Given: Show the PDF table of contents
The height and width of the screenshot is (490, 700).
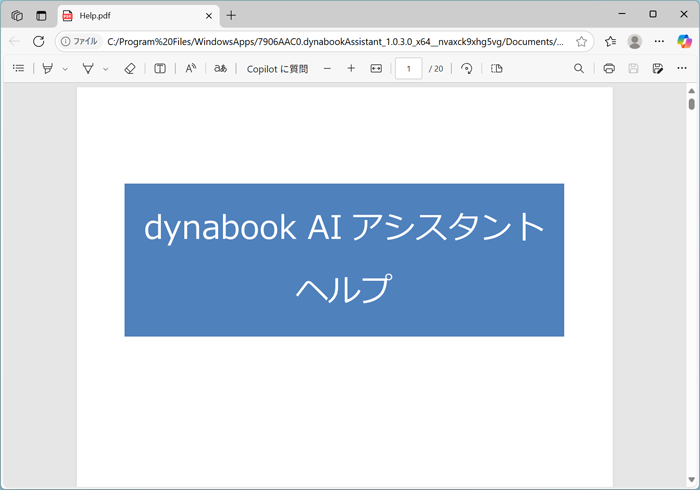Looking at the screenshot, I should [x=18, y=68].
